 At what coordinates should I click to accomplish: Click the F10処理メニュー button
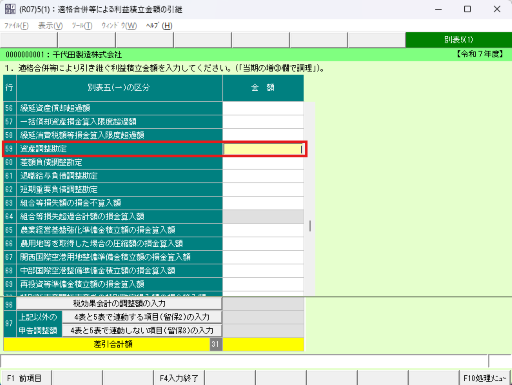(x=485, y=378)
